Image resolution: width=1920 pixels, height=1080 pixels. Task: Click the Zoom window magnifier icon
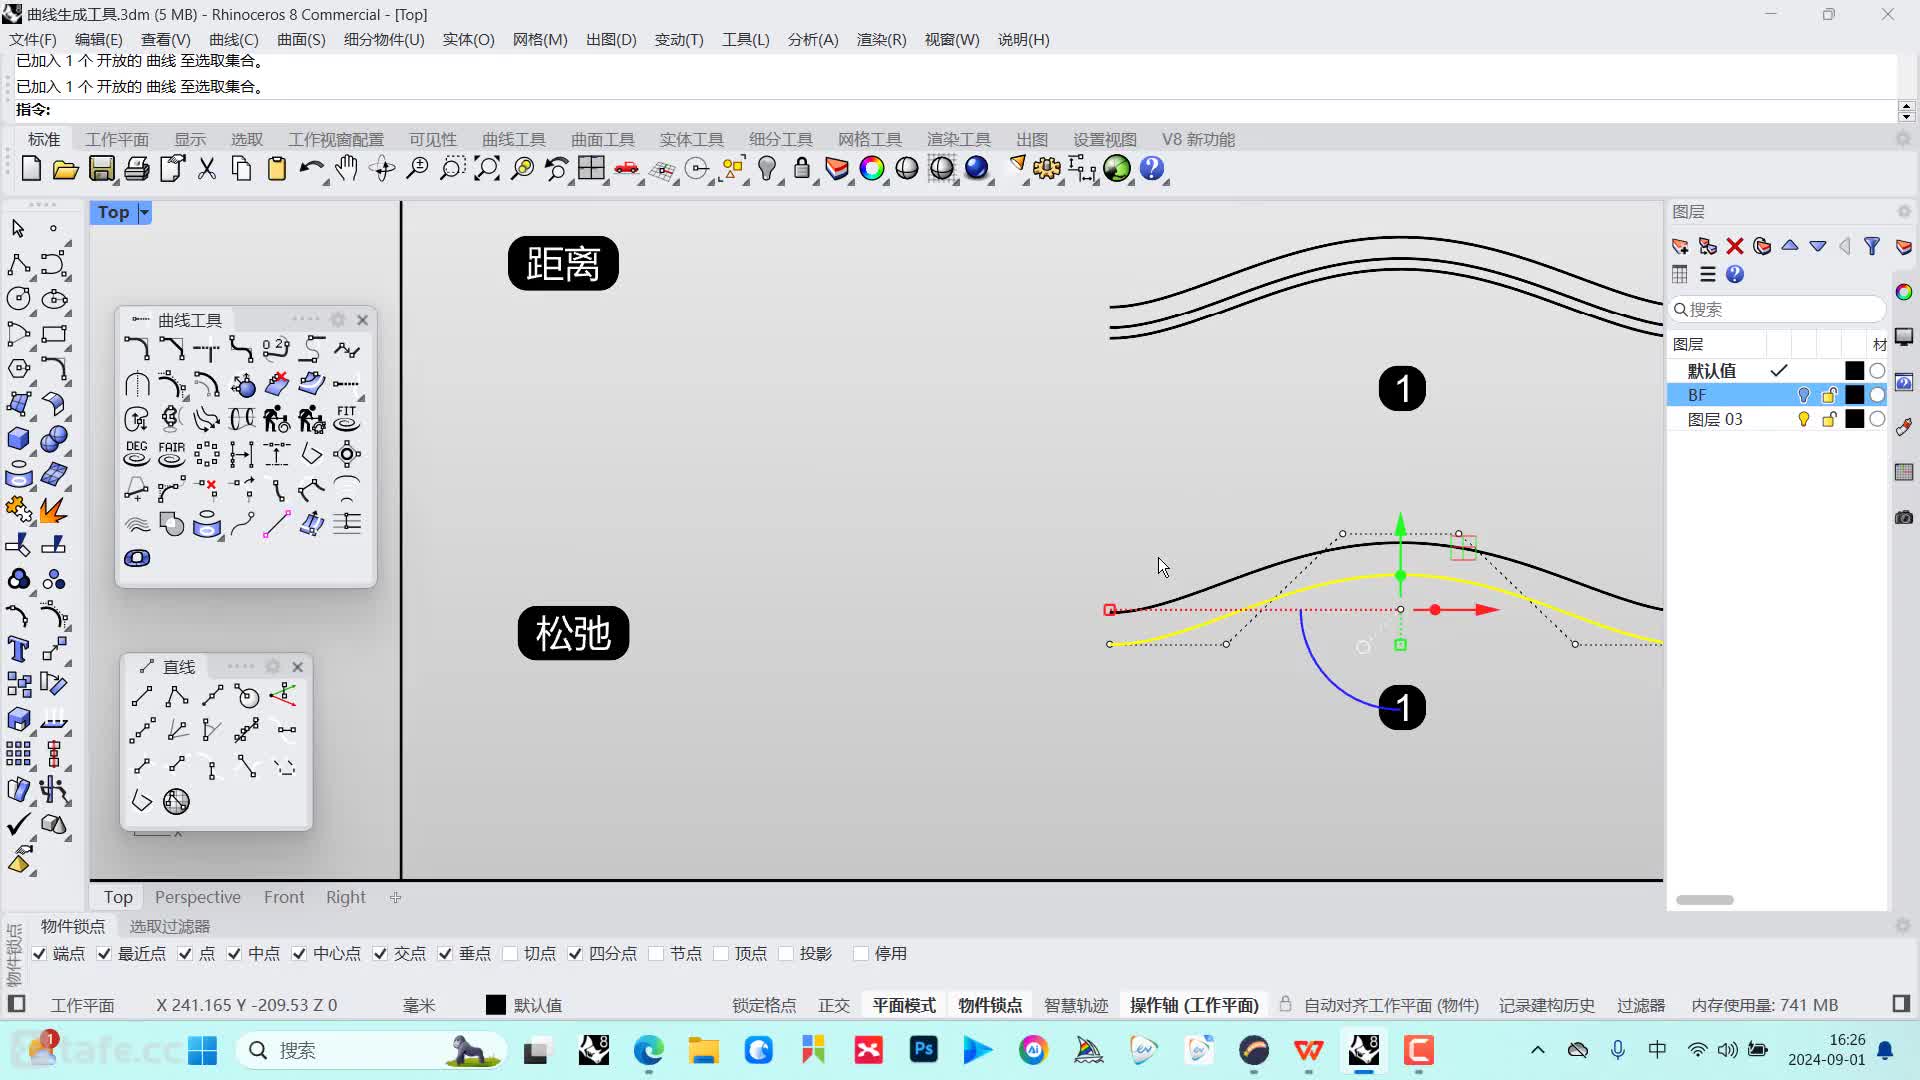click(x=452, y=169)
